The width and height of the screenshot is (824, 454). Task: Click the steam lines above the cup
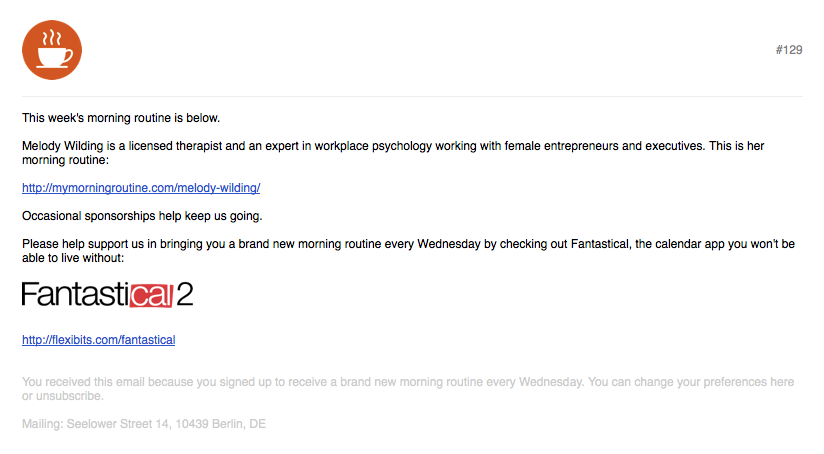pos(52,38)
